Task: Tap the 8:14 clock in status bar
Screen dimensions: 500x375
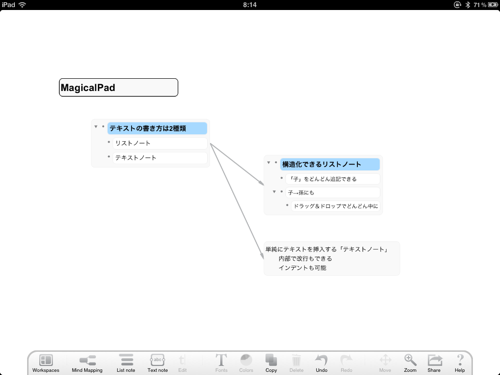Action: coord(250,5)
